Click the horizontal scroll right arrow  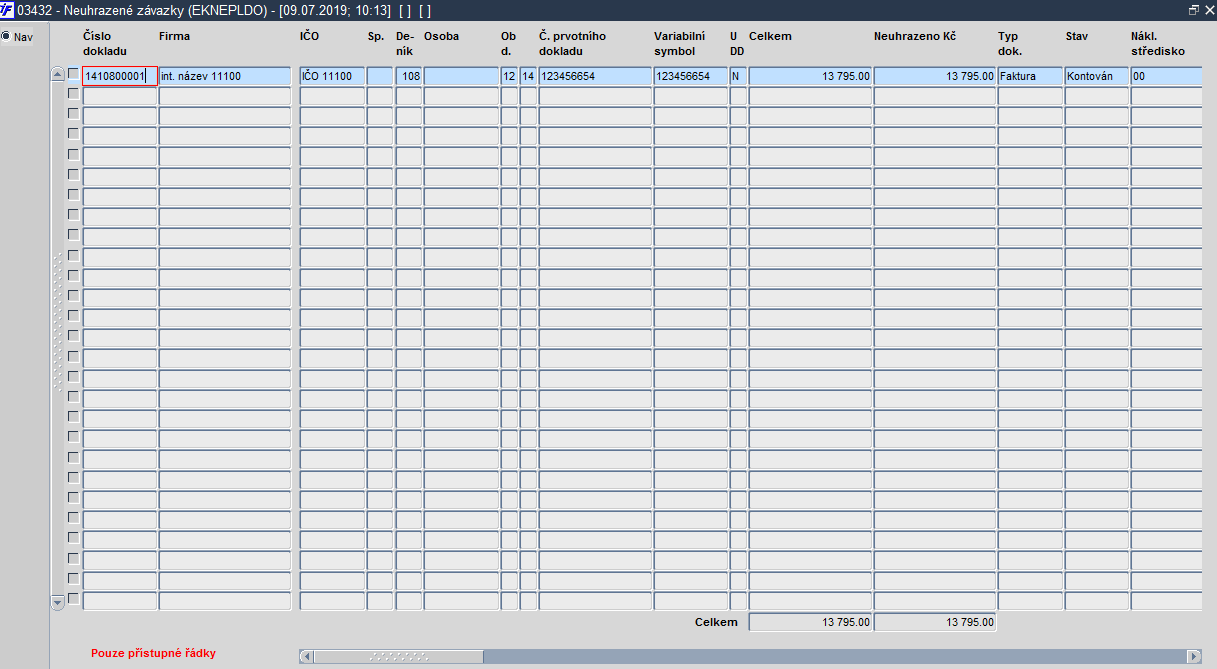coord(1194,656)
